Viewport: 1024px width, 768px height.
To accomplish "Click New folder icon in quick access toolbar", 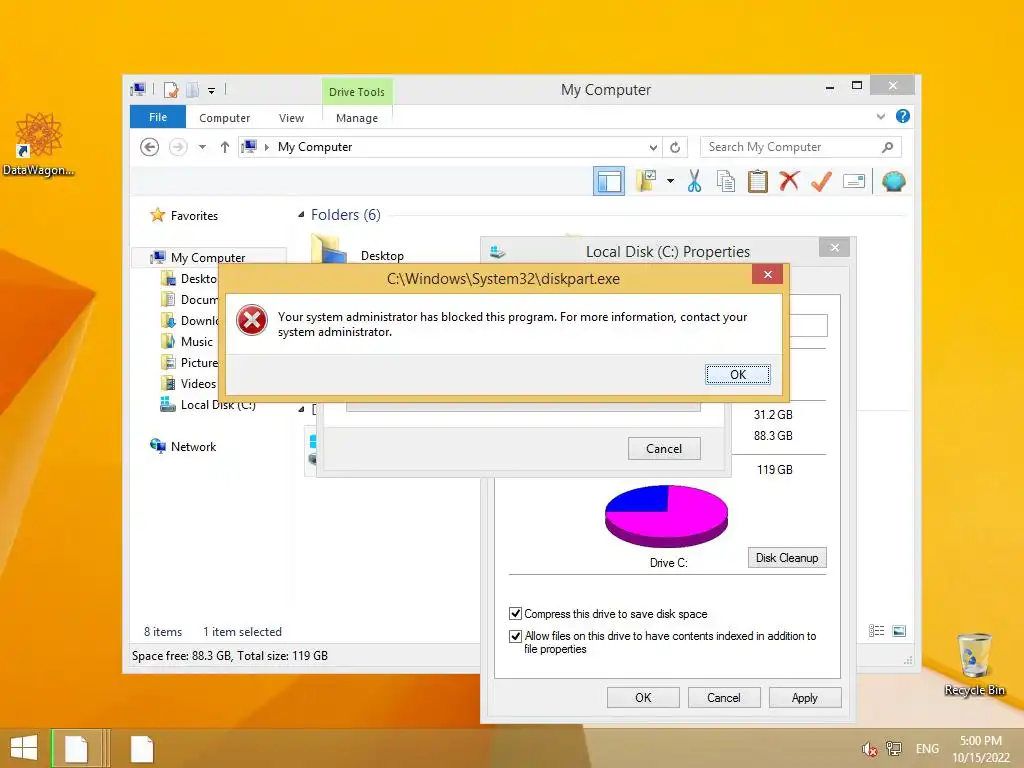I will (x=193, y=89).
